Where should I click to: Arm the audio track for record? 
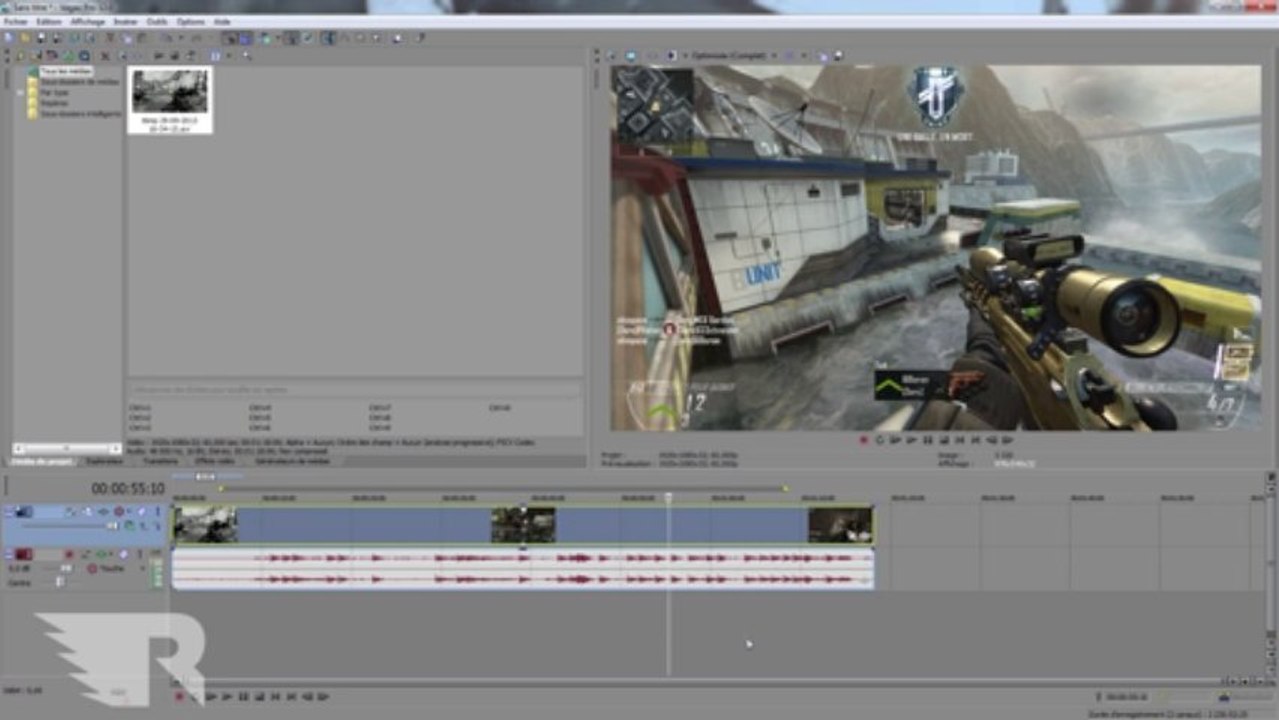69,554
